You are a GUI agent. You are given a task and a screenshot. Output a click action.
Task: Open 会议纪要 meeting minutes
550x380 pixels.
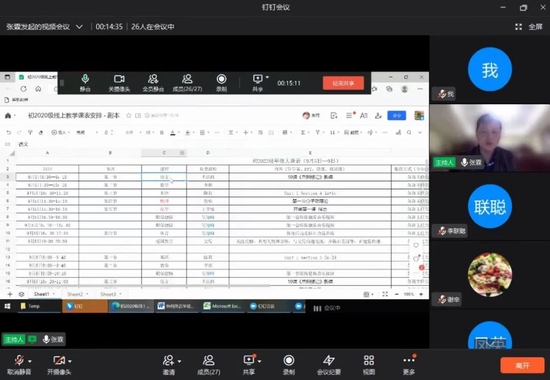click(329, 365)
